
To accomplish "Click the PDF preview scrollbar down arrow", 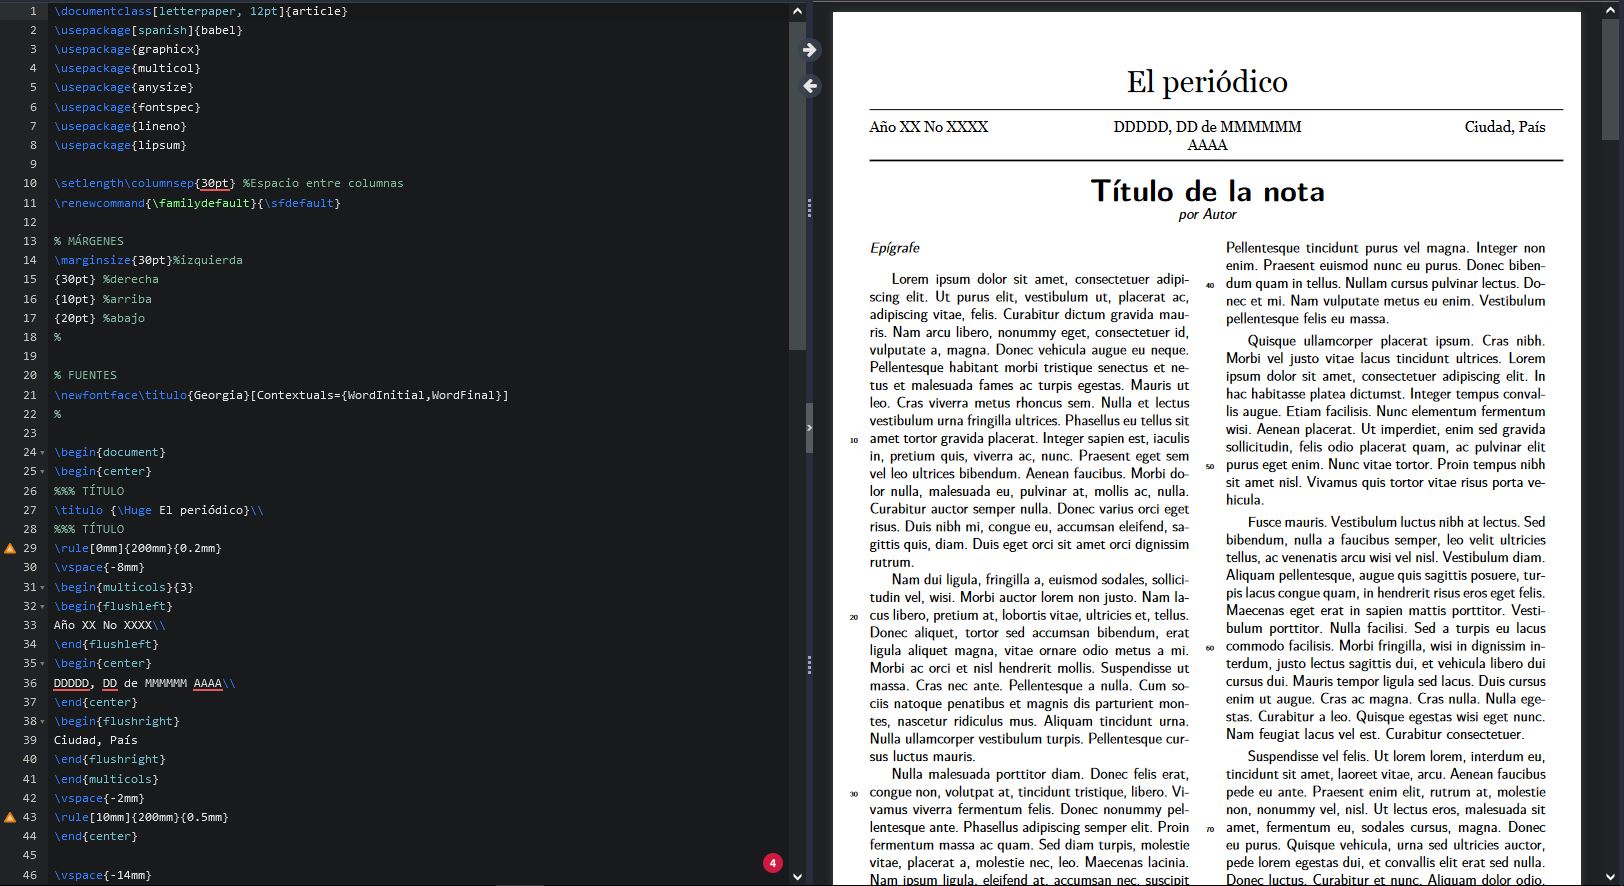I will point(1610,876).
